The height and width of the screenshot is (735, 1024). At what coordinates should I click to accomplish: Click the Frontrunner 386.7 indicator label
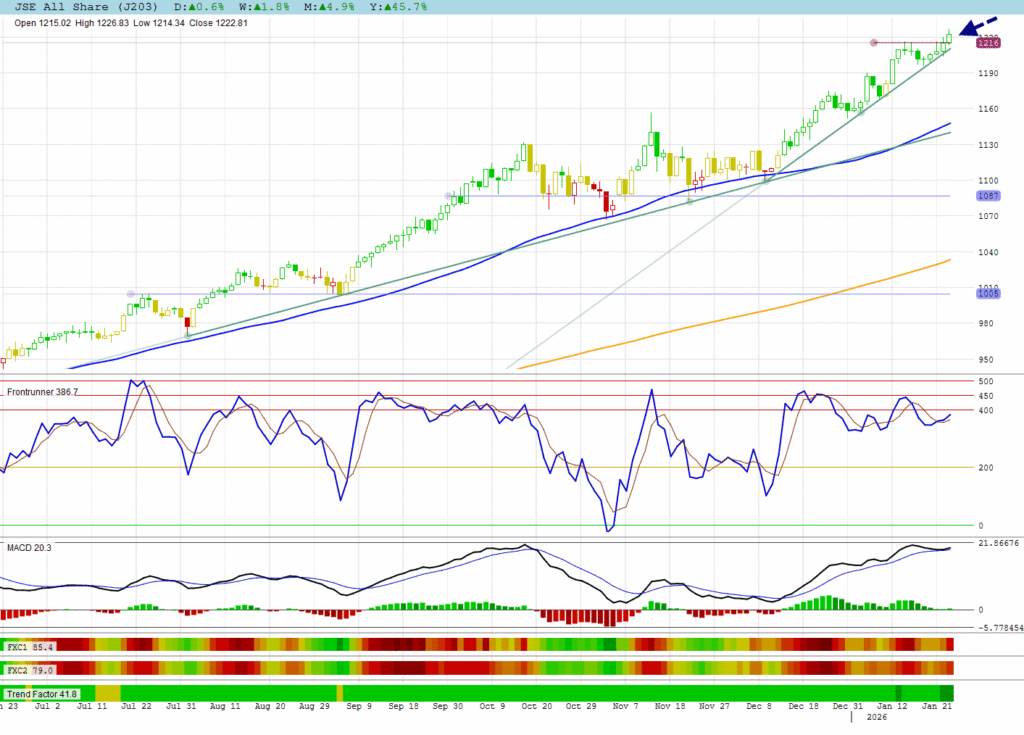pyautogui.click(x=56, y=393)
